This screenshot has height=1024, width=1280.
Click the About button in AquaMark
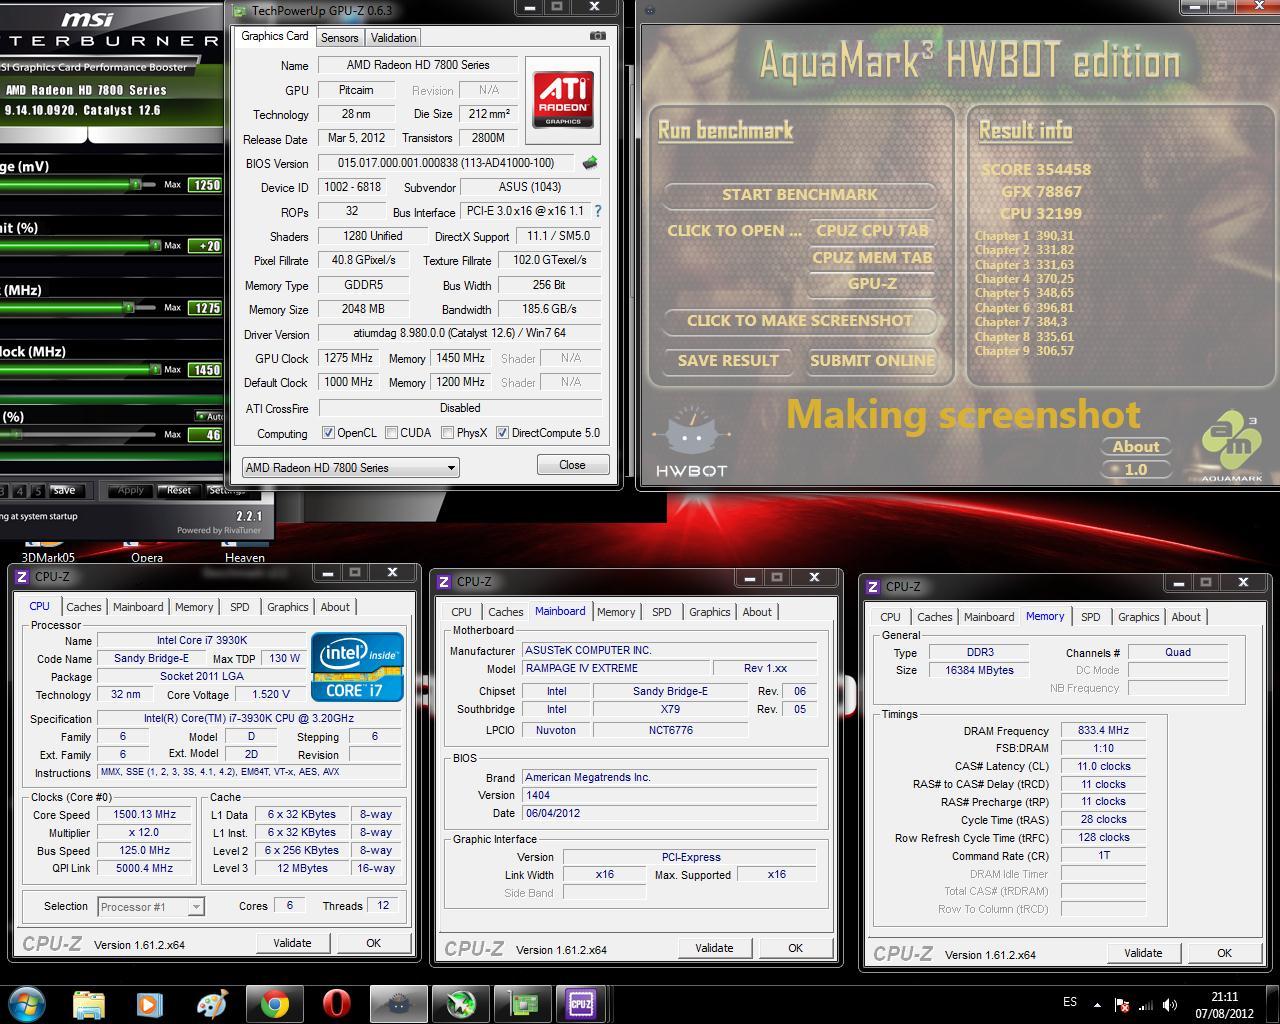click(1136, 447)
